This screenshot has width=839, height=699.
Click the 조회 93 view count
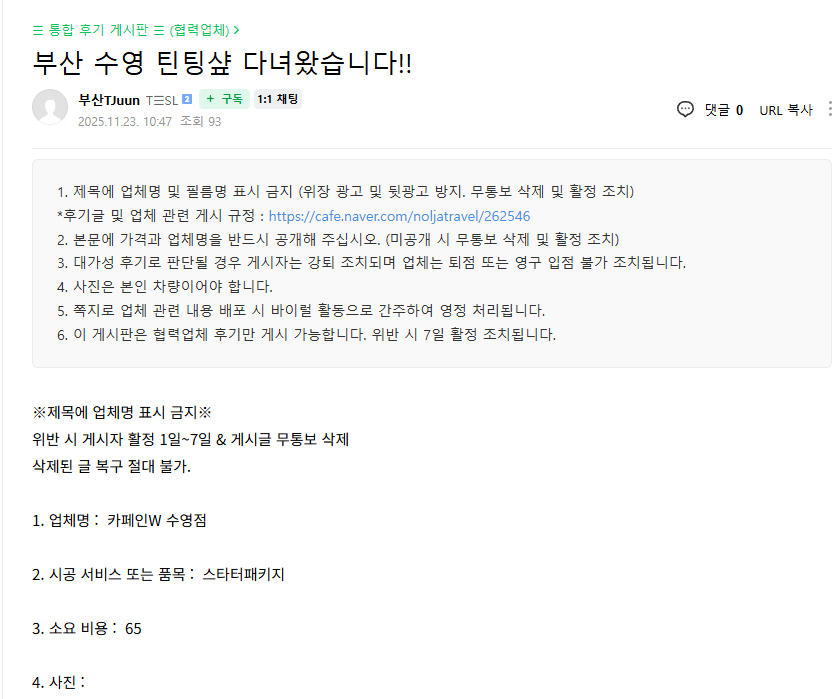click(200, 121)
